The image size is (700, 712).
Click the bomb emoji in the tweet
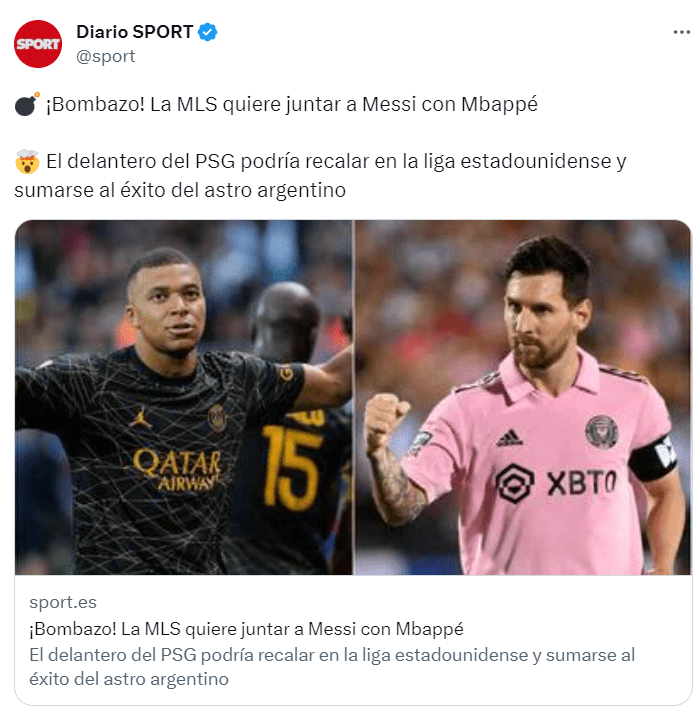point(27,104)
